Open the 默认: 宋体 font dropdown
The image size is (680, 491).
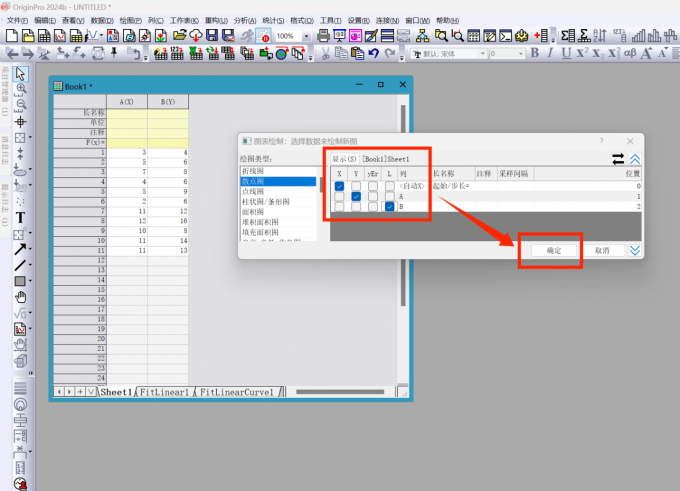(483, 54)
